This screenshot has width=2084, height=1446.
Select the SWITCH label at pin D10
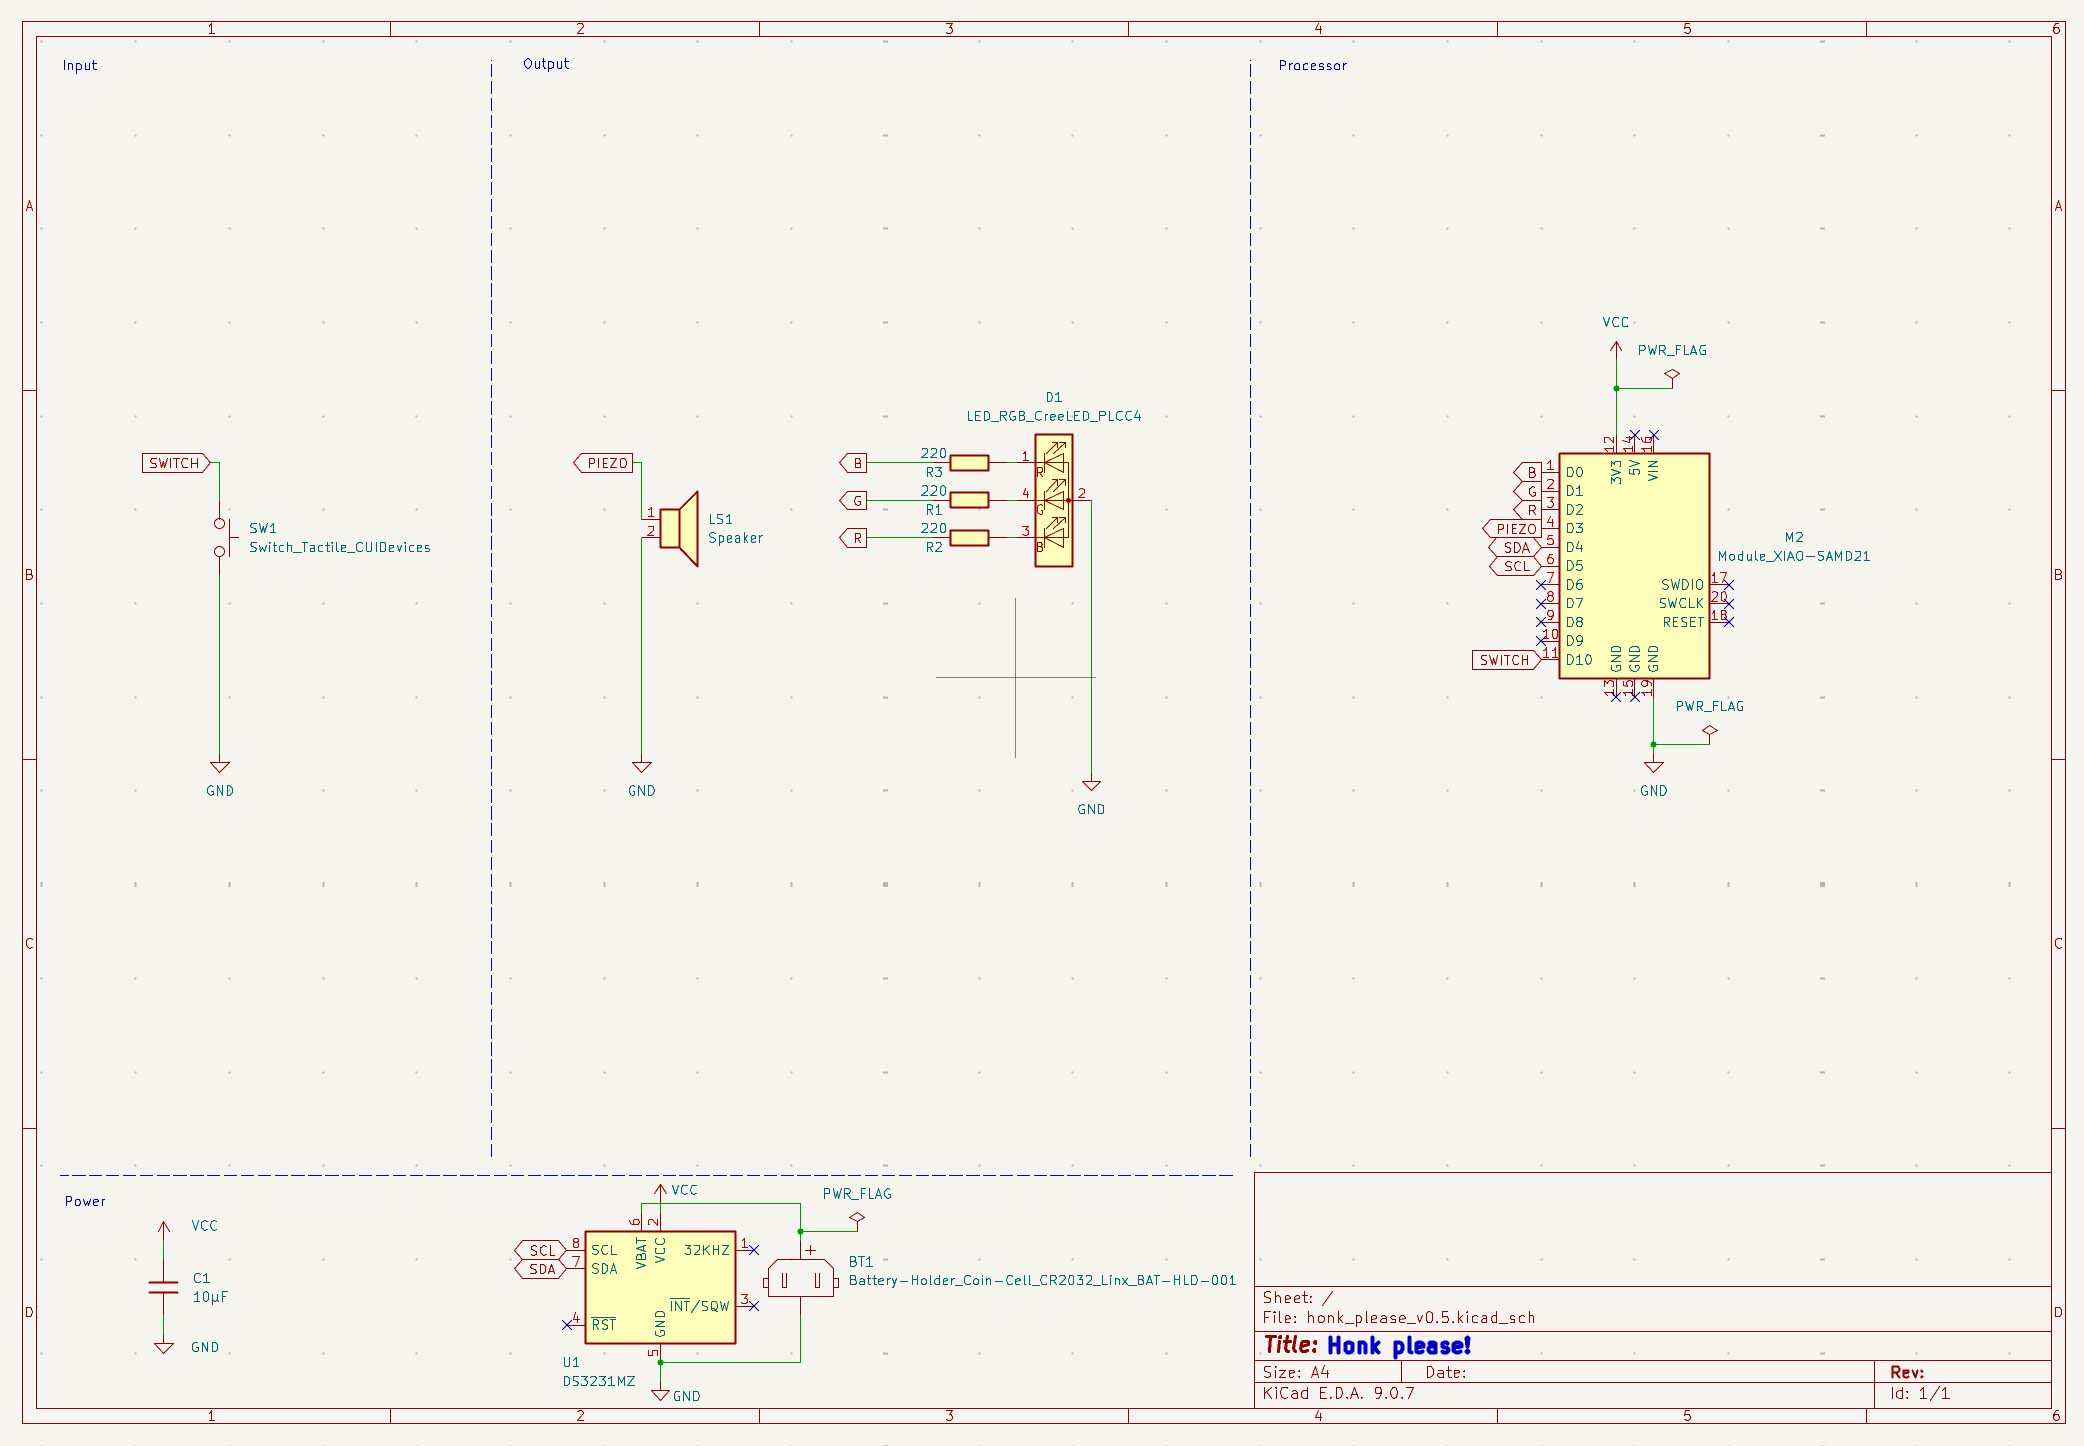pyautogui.click(x=1504, y=660)
